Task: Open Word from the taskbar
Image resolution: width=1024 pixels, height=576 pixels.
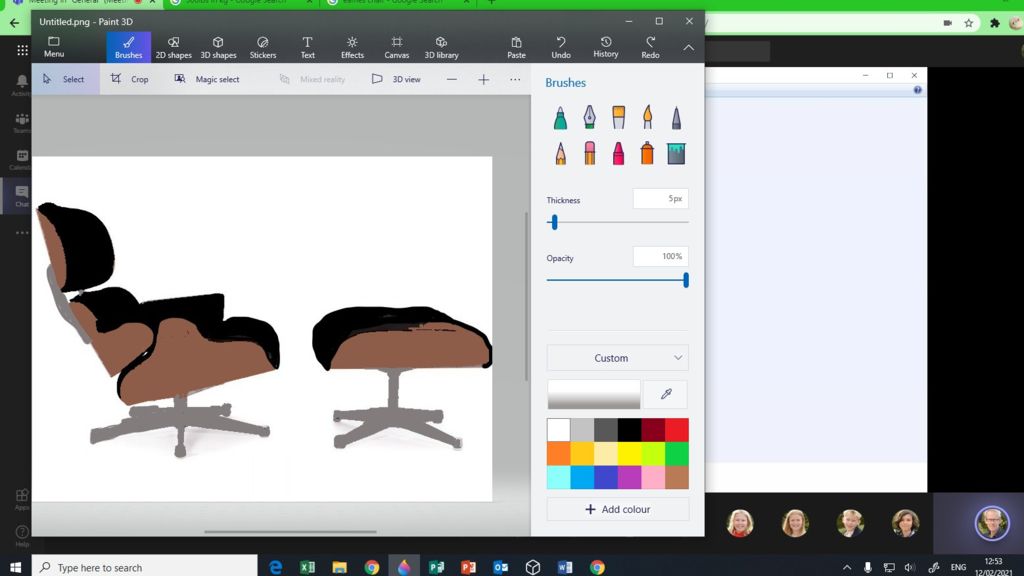Action: point(565,567)
